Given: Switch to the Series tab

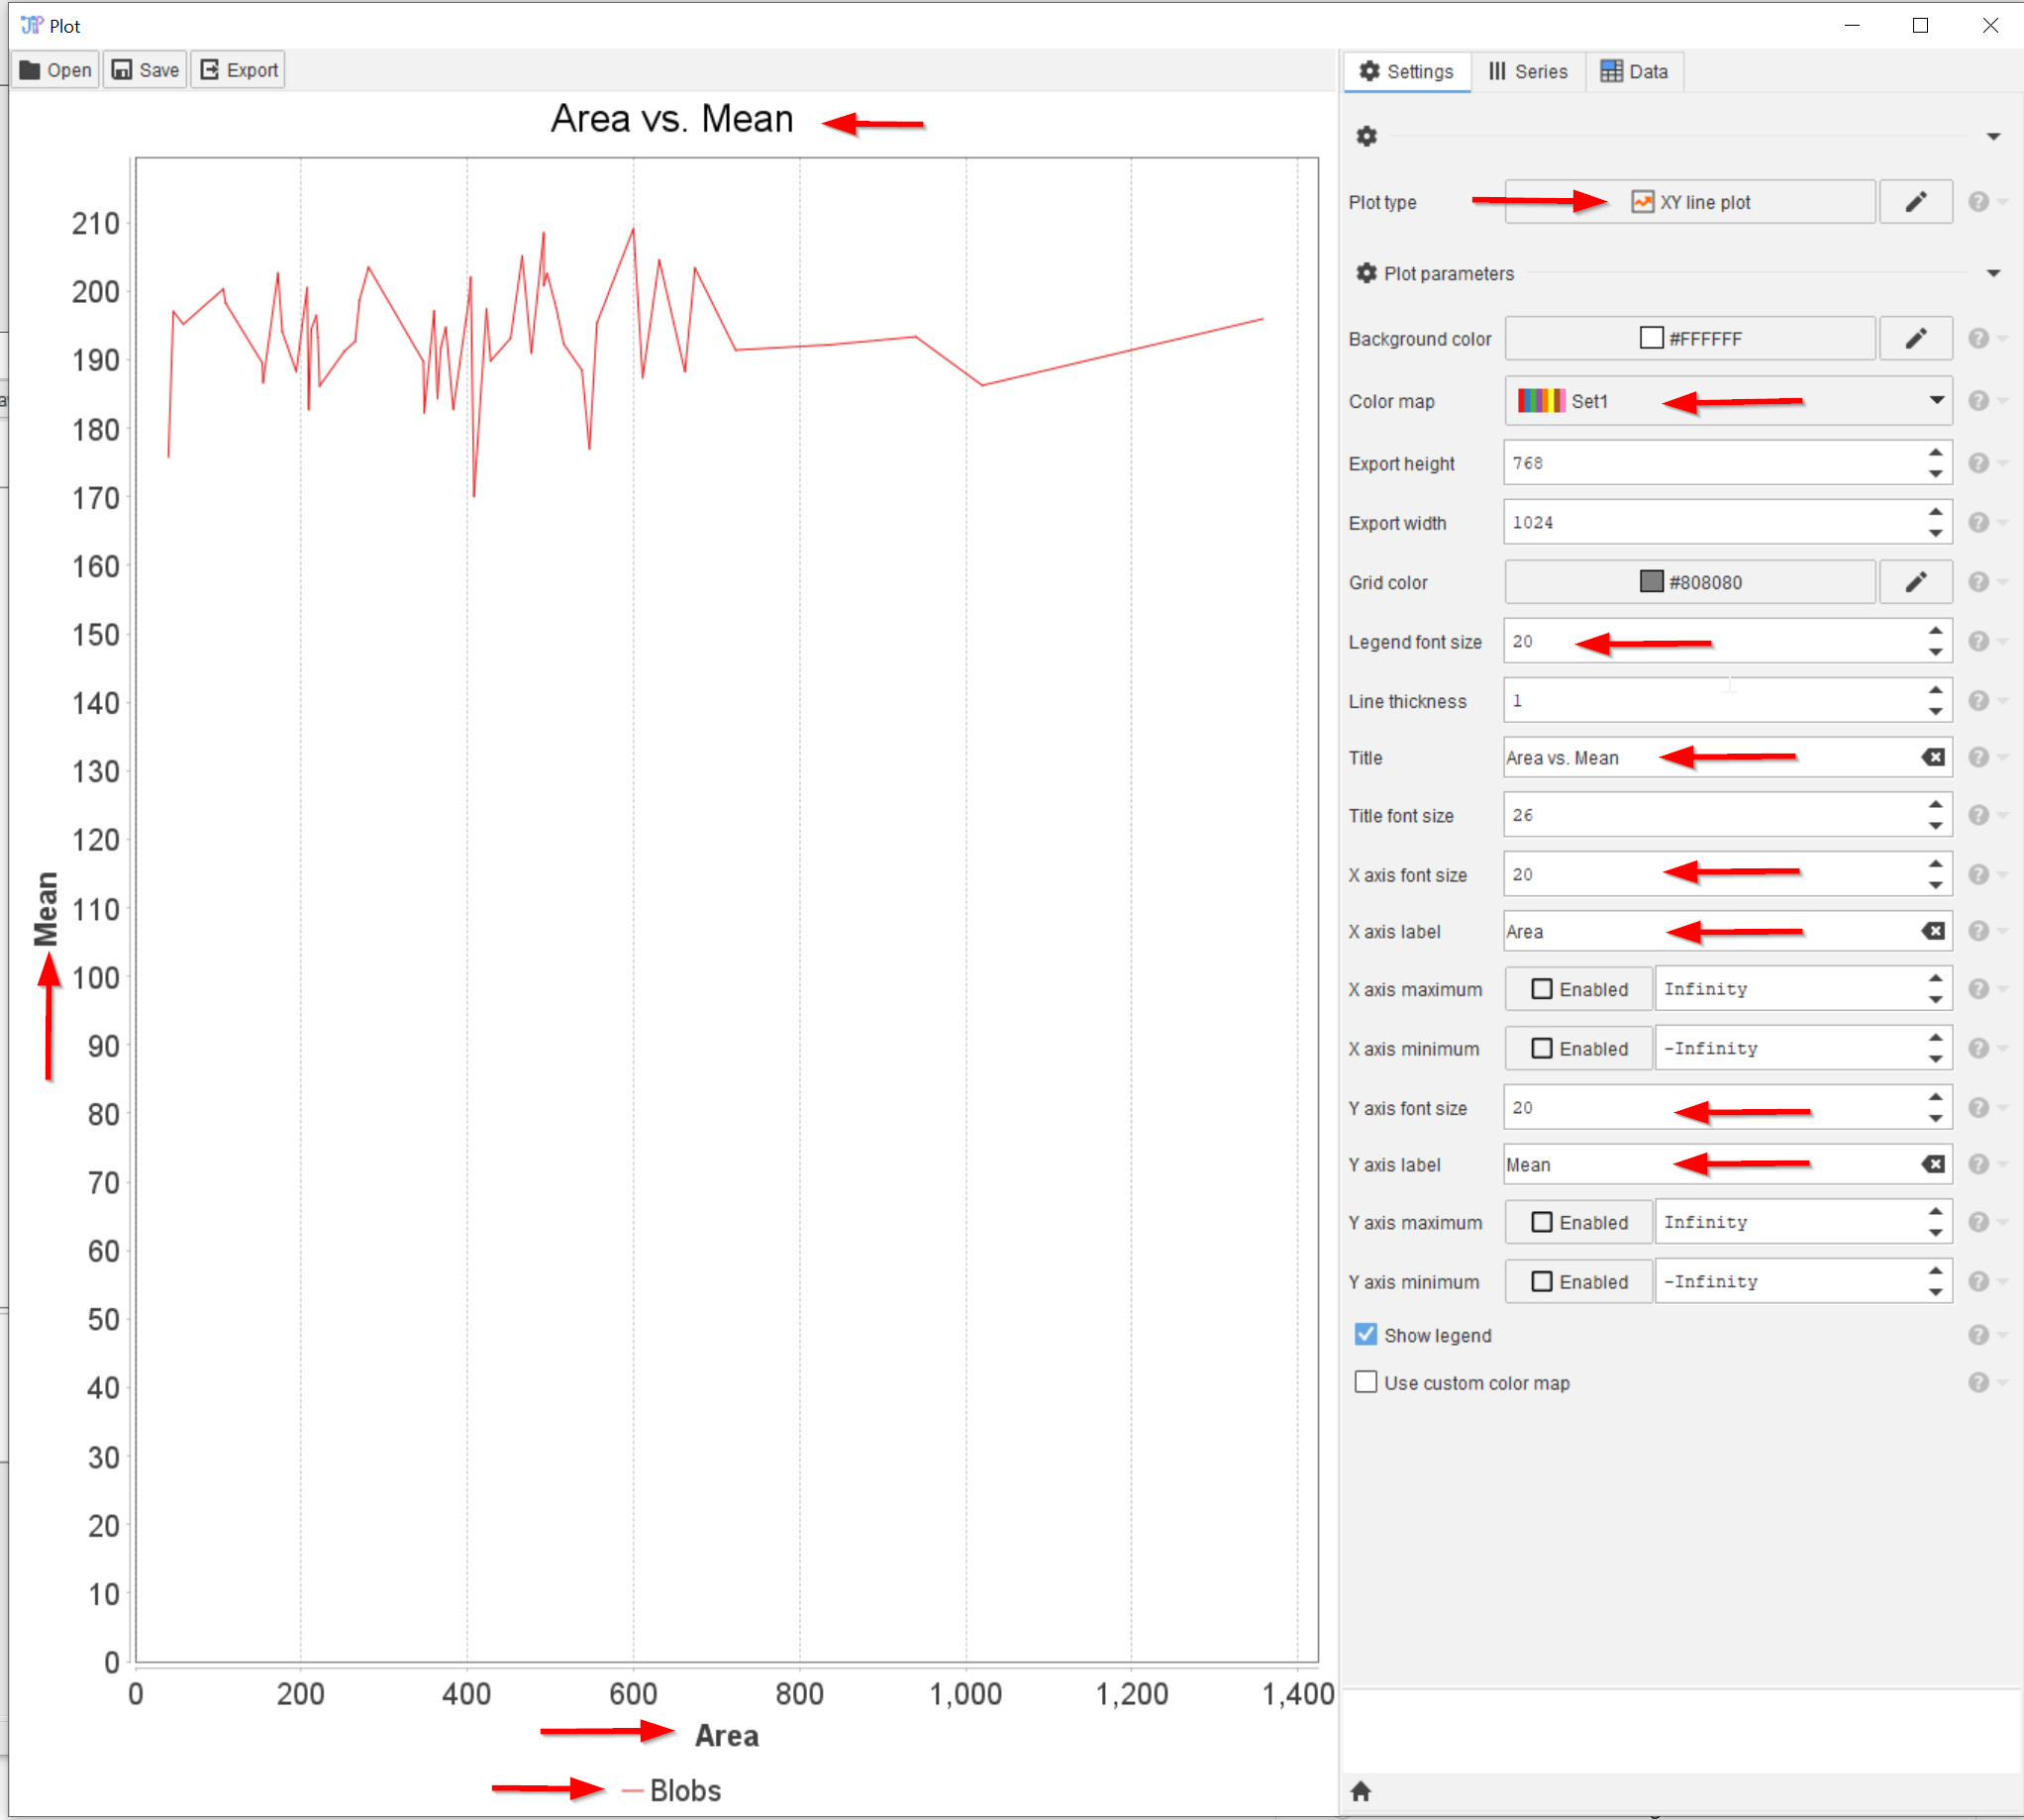Looking at the screenshot, I should pos(1528,71).
